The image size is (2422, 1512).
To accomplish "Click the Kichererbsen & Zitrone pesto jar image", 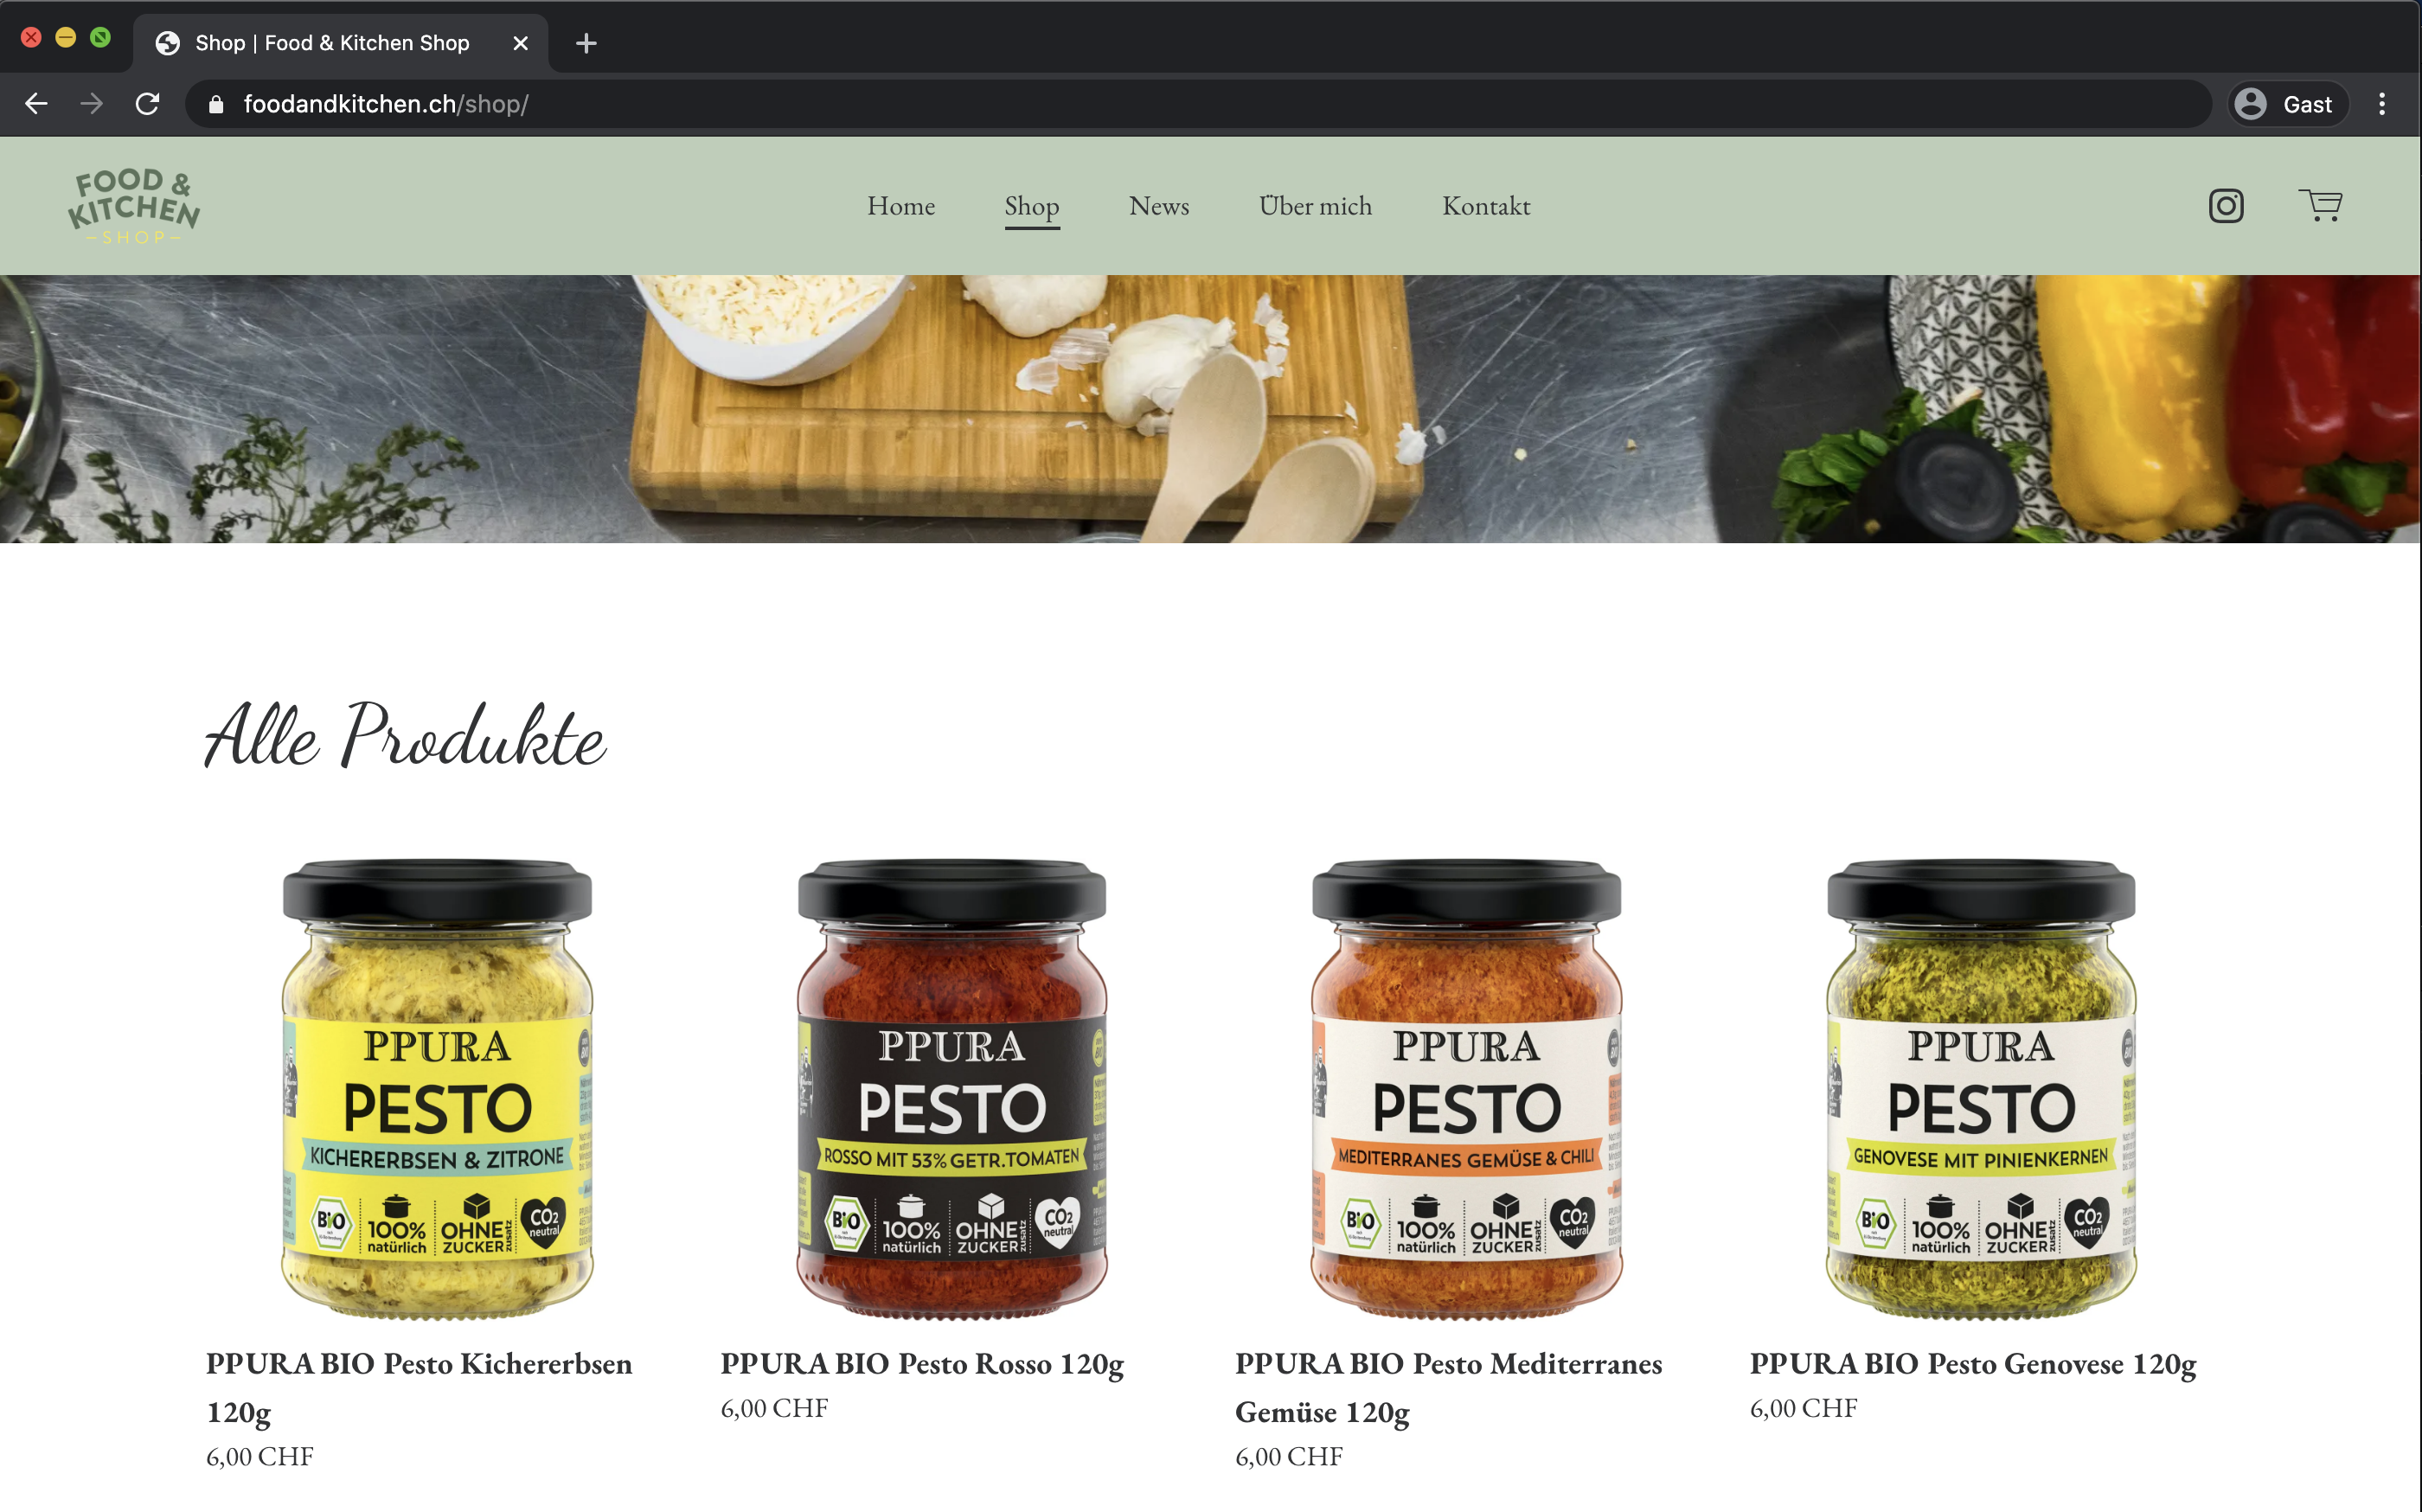I will point(437,1089).
